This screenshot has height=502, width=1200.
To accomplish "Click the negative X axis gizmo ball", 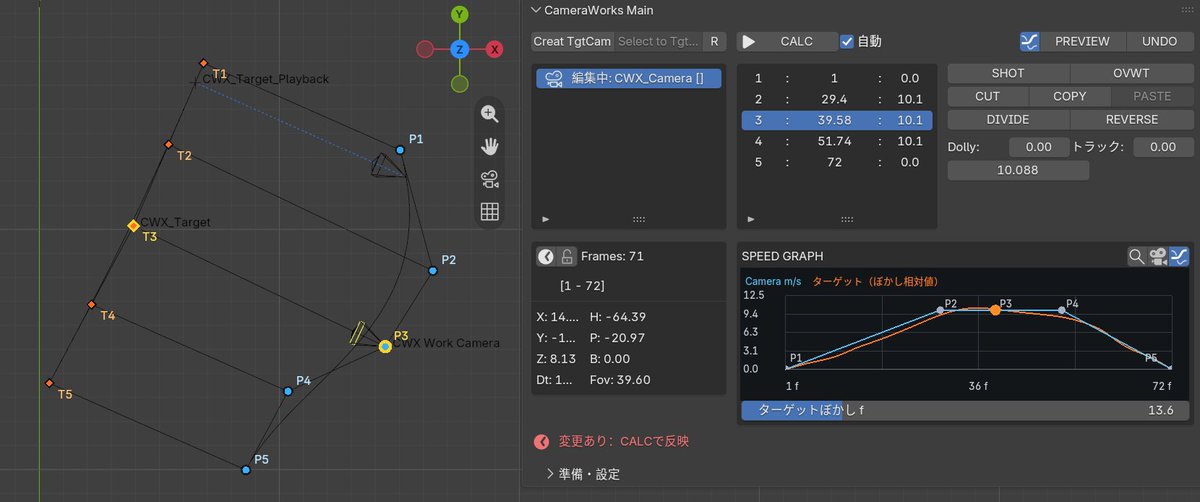I will [x=425, y=49].
